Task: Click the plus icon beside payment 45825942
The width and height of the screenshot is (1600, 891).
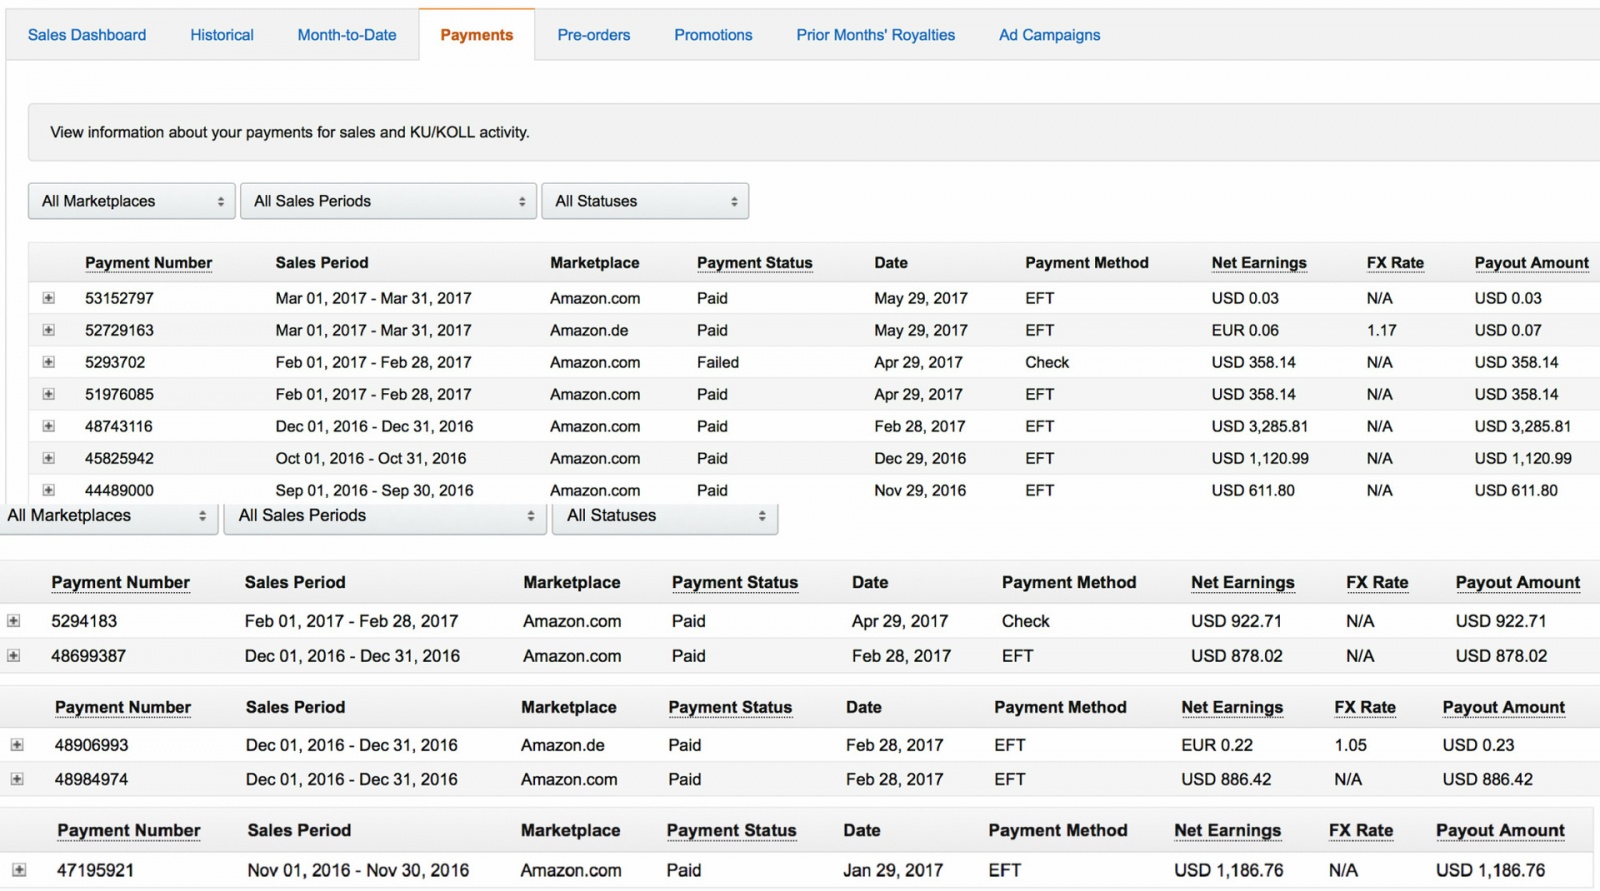Action: 48,458
